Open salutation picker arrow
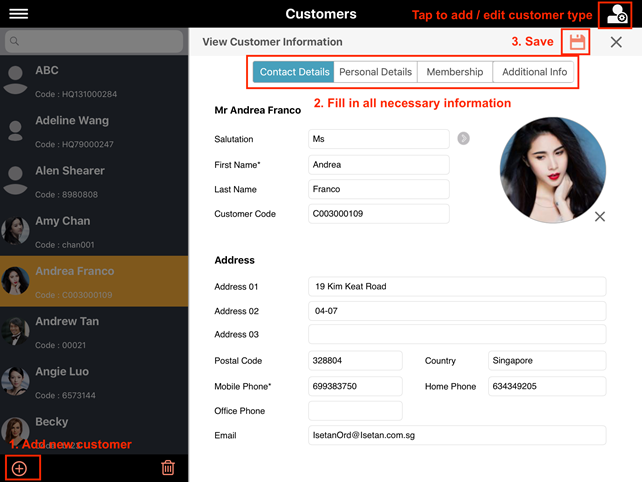 463,138
